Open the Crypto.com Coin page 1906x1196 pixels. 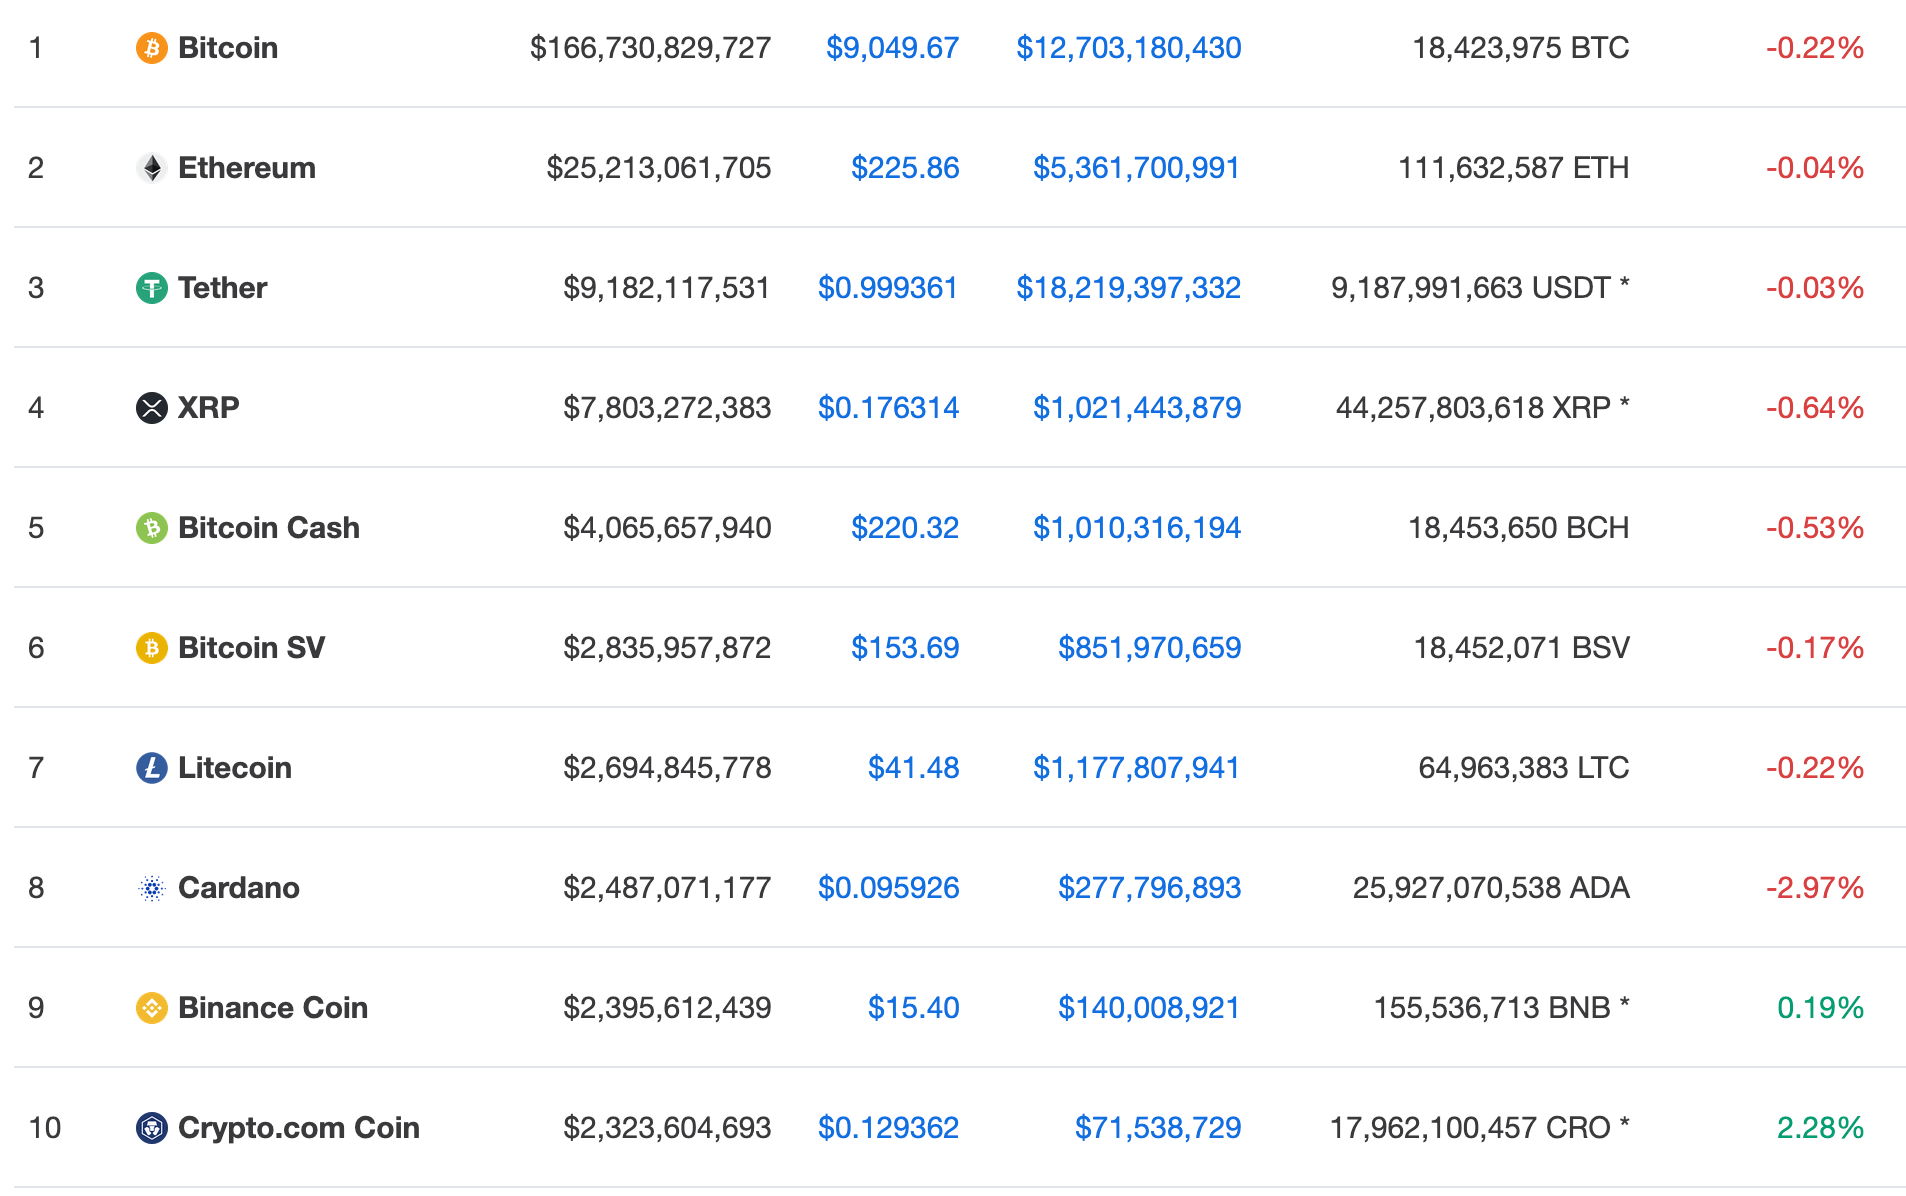click(299, 1128)
